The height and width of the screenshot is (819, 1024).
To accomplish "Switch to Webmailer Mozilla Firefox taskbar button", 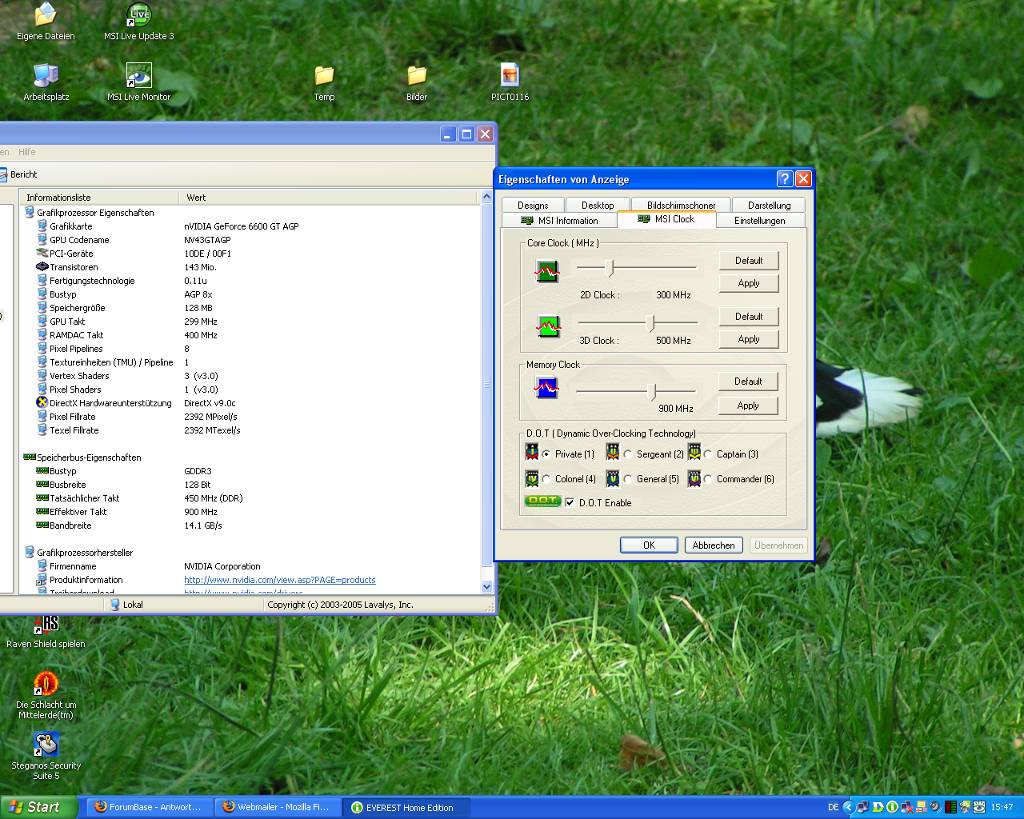I will (x=277, y=807).
